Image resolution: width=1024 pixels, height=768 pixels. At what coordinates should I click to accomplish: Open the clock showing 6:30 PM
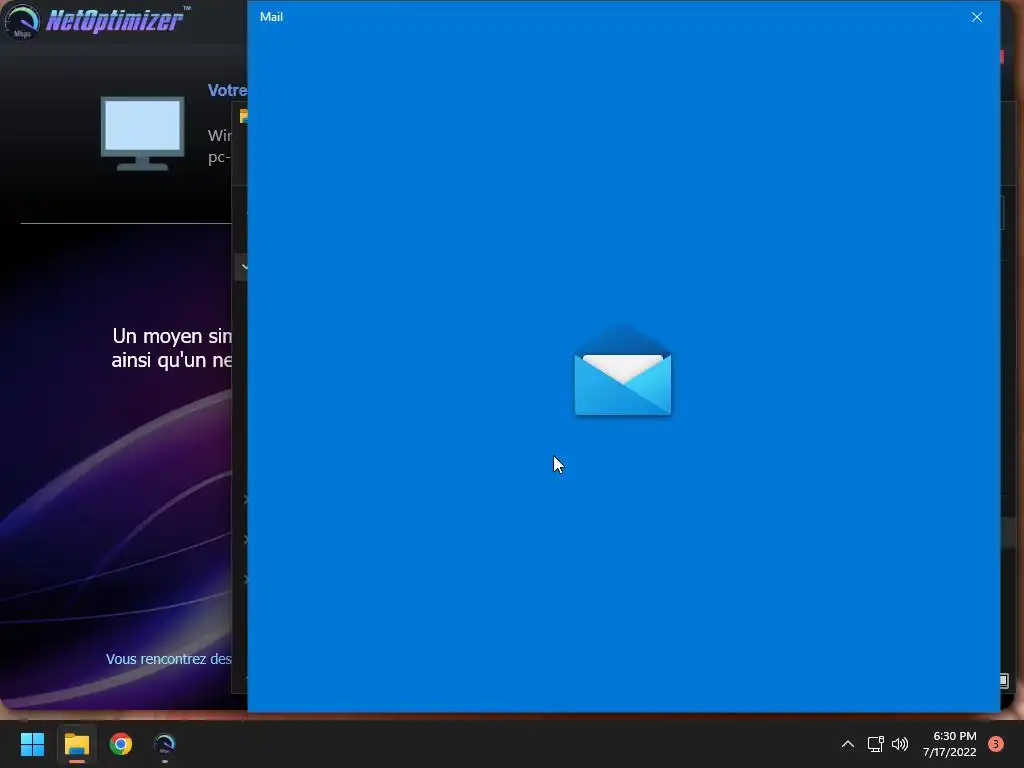(949, 744)
